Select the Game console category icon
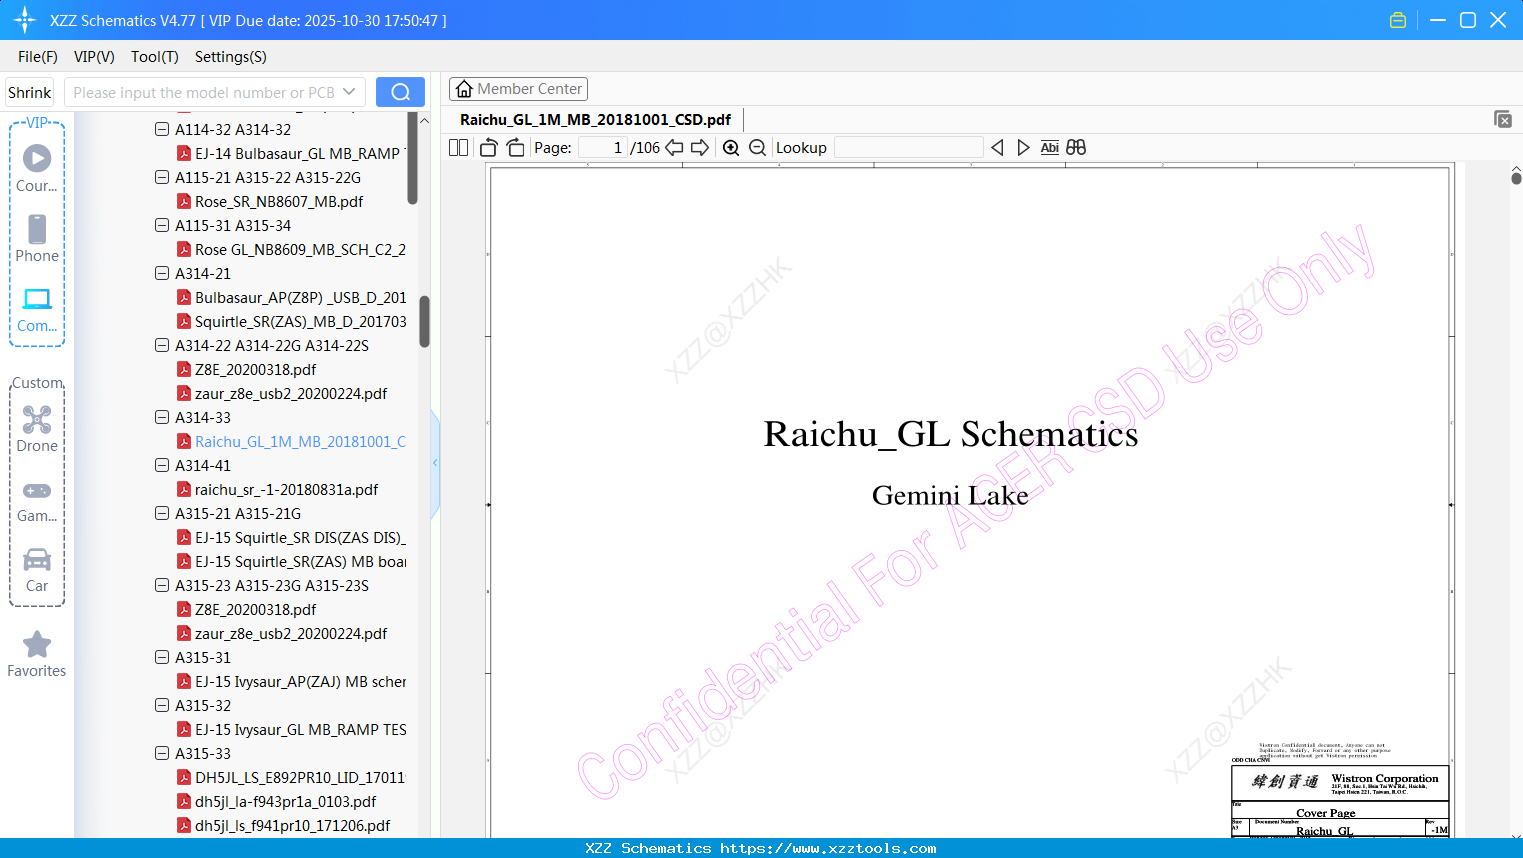This screenshot has height=858, width=1523. (x=37, y=500)
